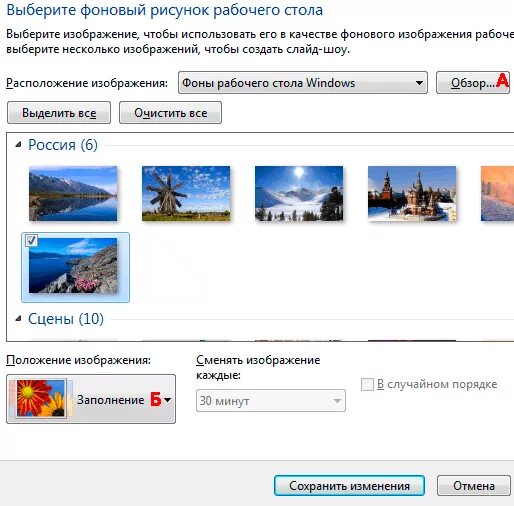Select the wooden windmill wallpaper

pyautogui.click(x=186, y=194)
